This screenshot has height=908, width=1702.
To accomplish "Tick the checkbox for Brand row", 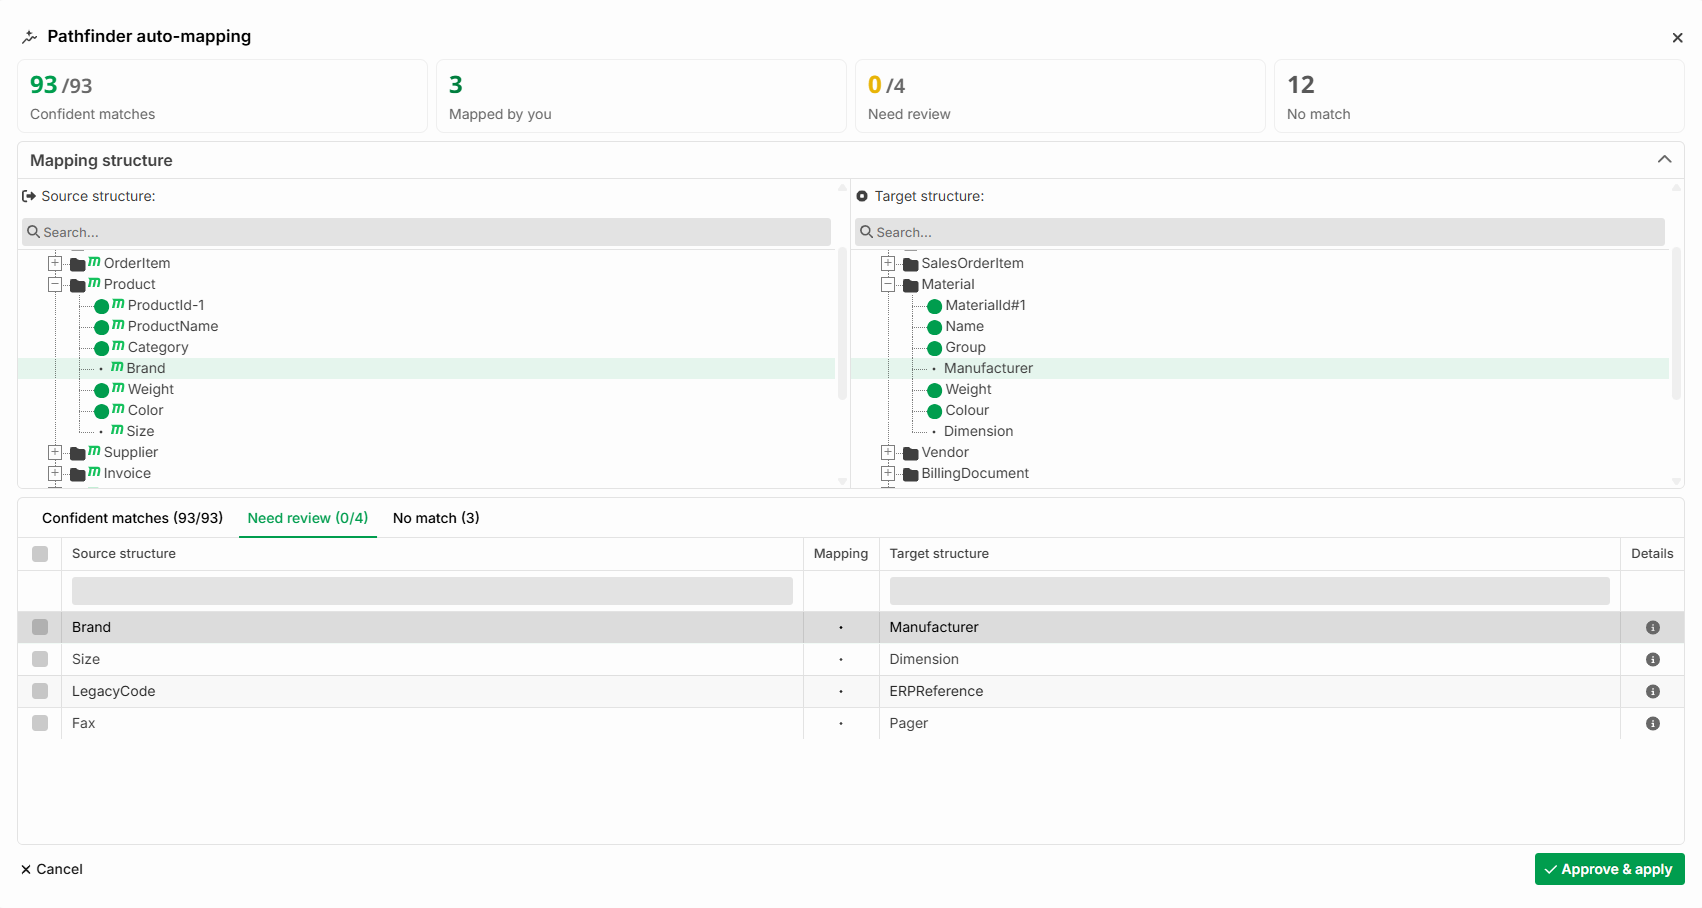I will pyautogui.click(x=40, y=627).
